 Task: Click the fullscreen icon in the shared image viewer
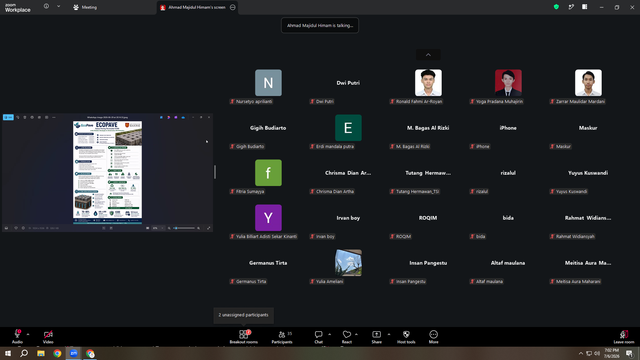[209, 228]
